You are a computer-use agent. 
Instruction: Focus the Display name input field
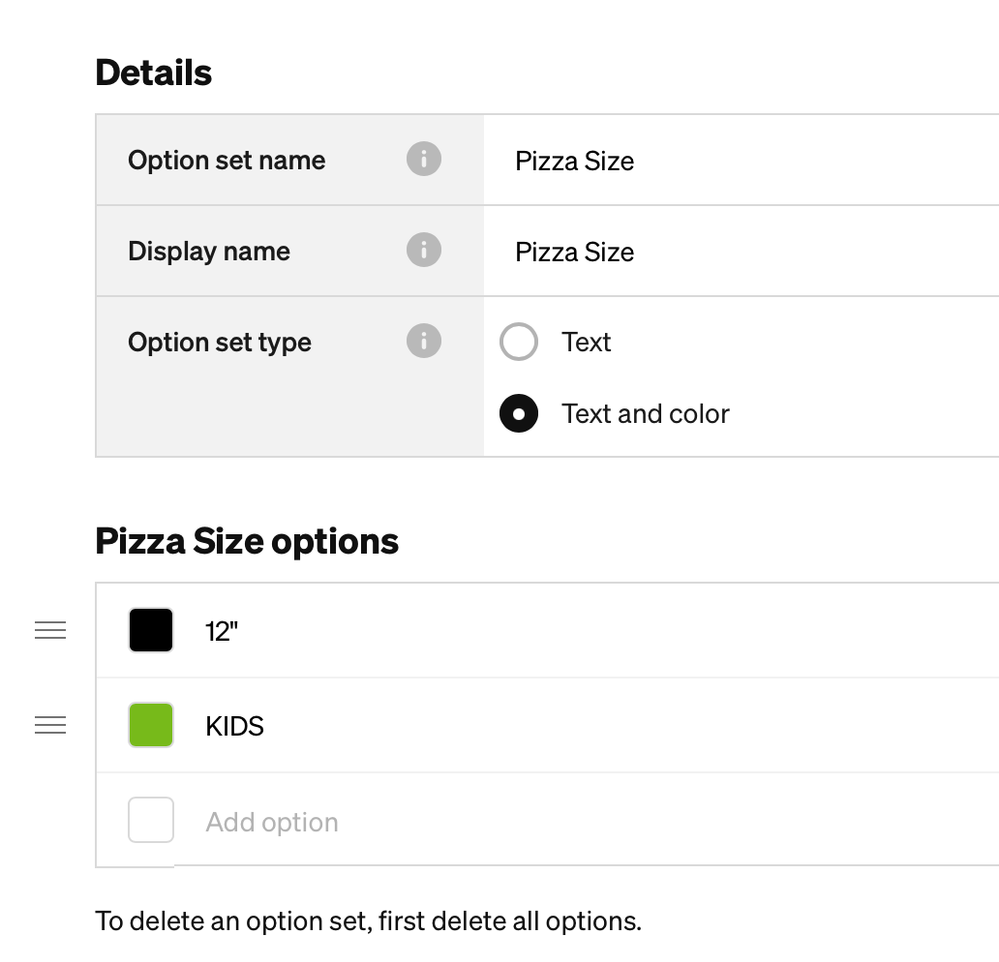point(741,252)
